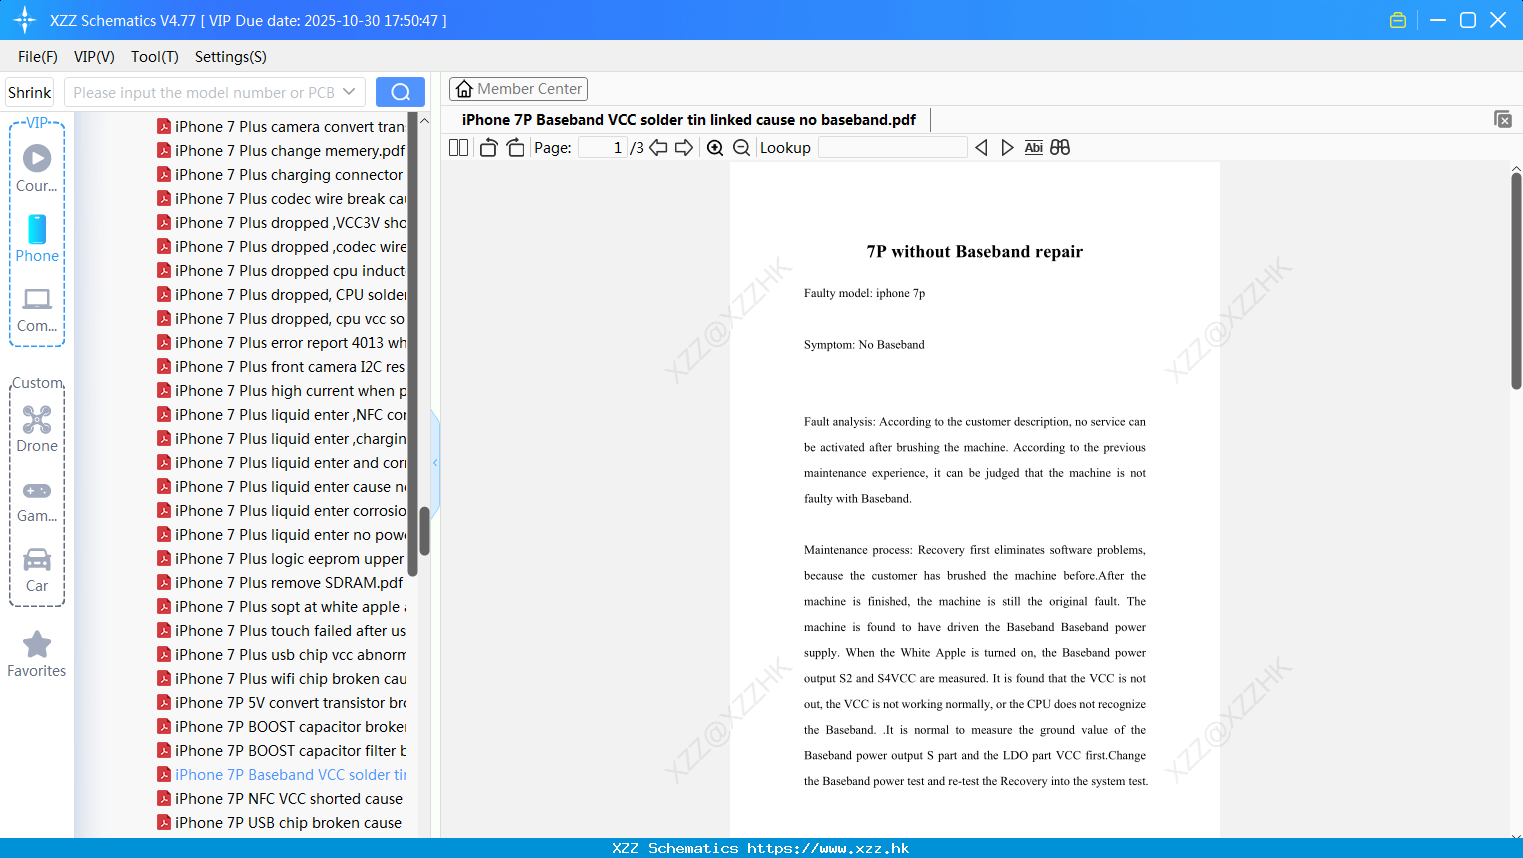This screenshot has height=858, width=1523.
Task: Click the binoculars search icon
Action: click(x=1060, y=148)
